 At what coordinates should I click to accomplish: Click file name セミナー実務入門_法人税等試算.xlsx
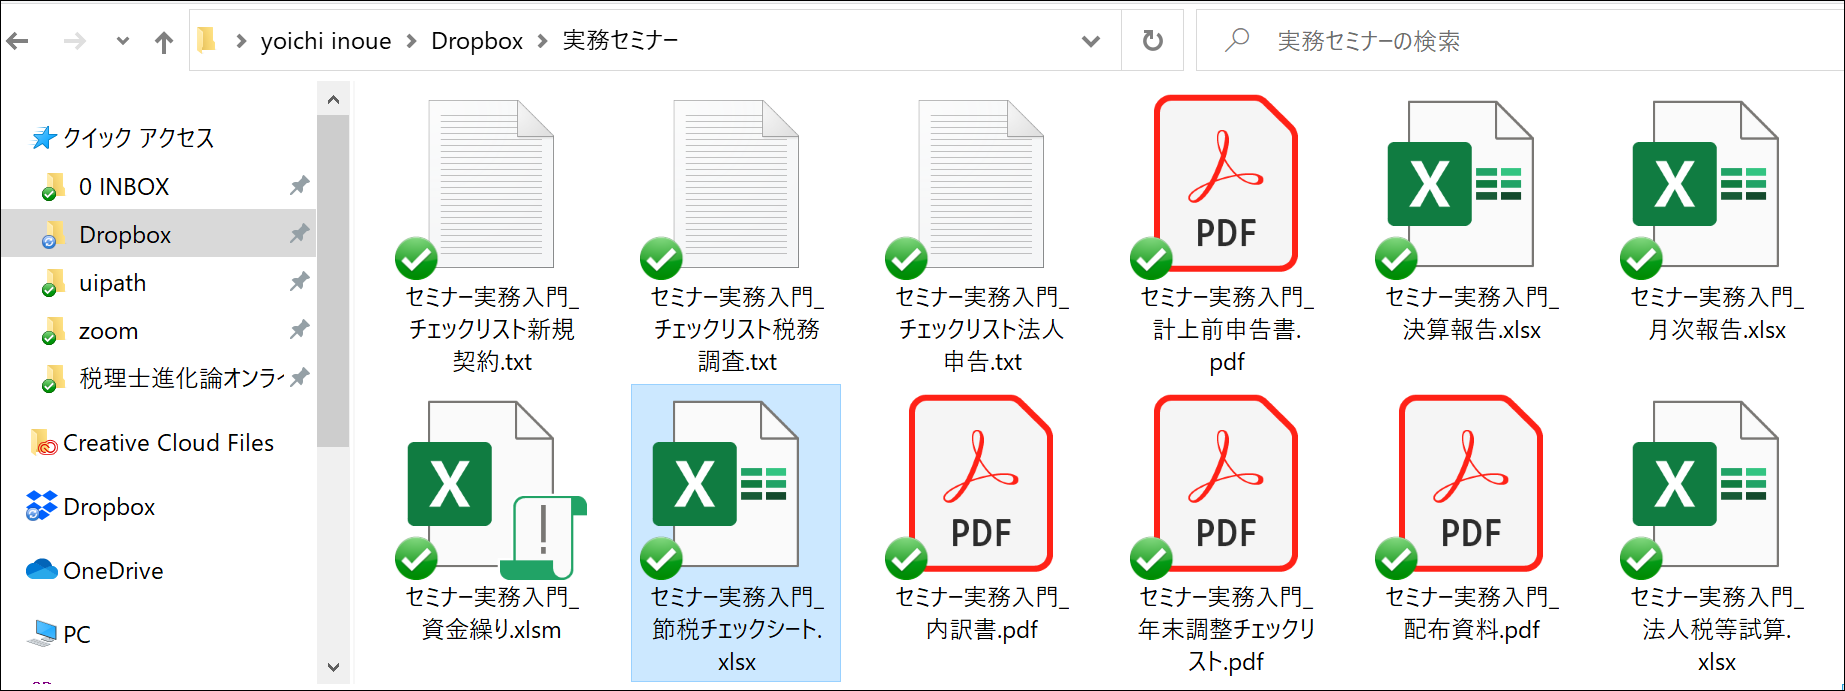tap(1717, 630)
